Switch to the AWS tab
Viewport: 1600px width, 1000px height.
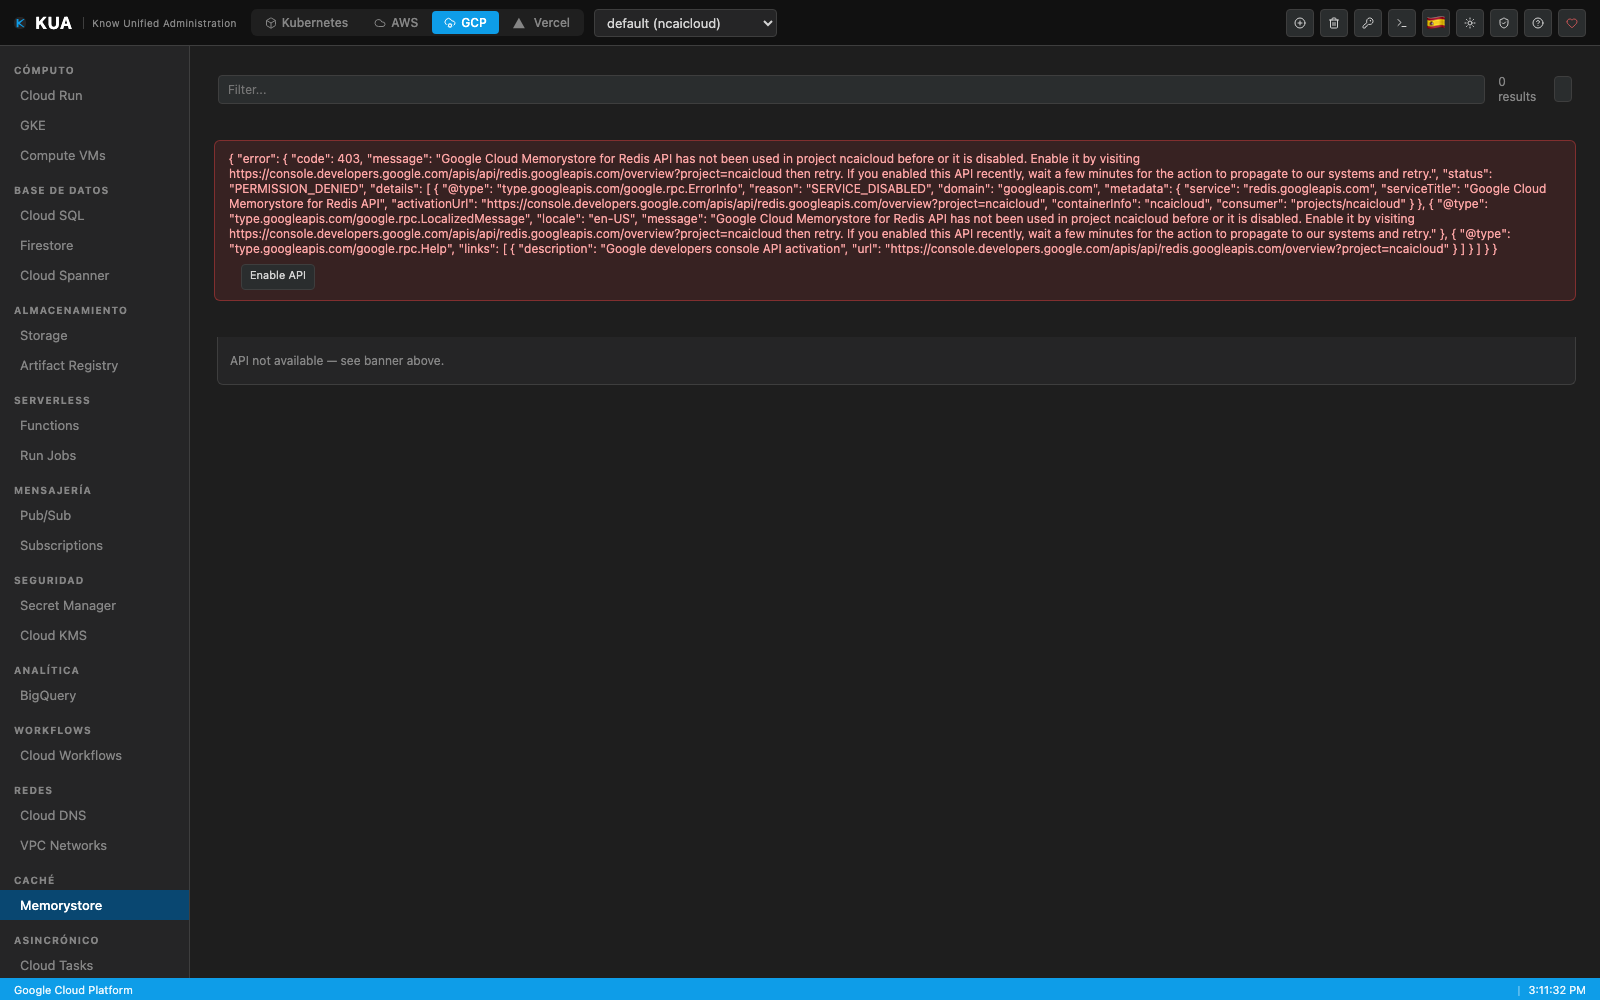(396, 23)
